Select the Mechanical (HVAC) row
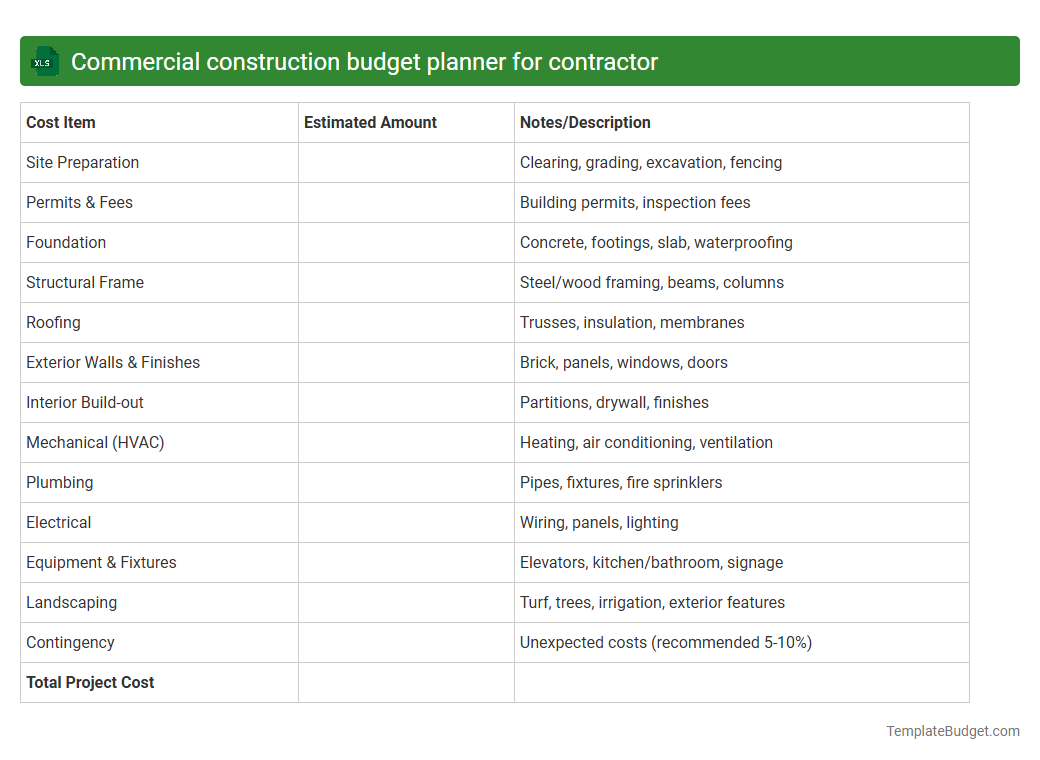The image size is (1040, 760). point(95,442)
